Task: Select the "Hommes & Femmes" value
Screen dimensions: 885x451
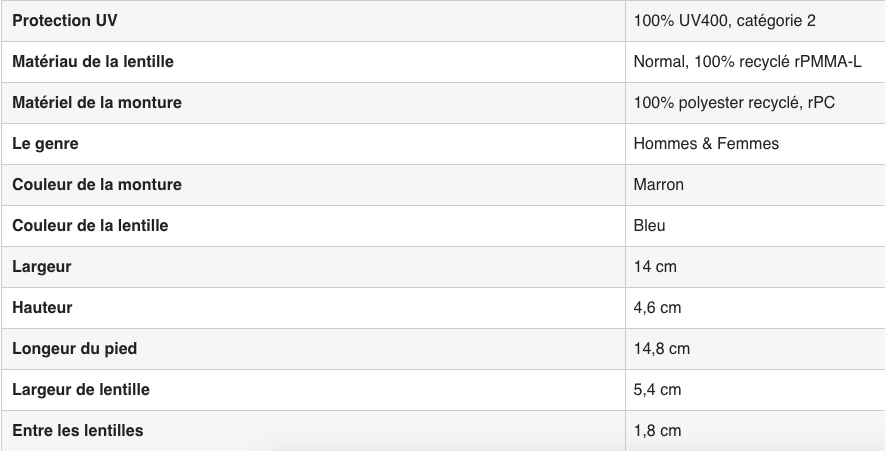Action: [706, 144]
